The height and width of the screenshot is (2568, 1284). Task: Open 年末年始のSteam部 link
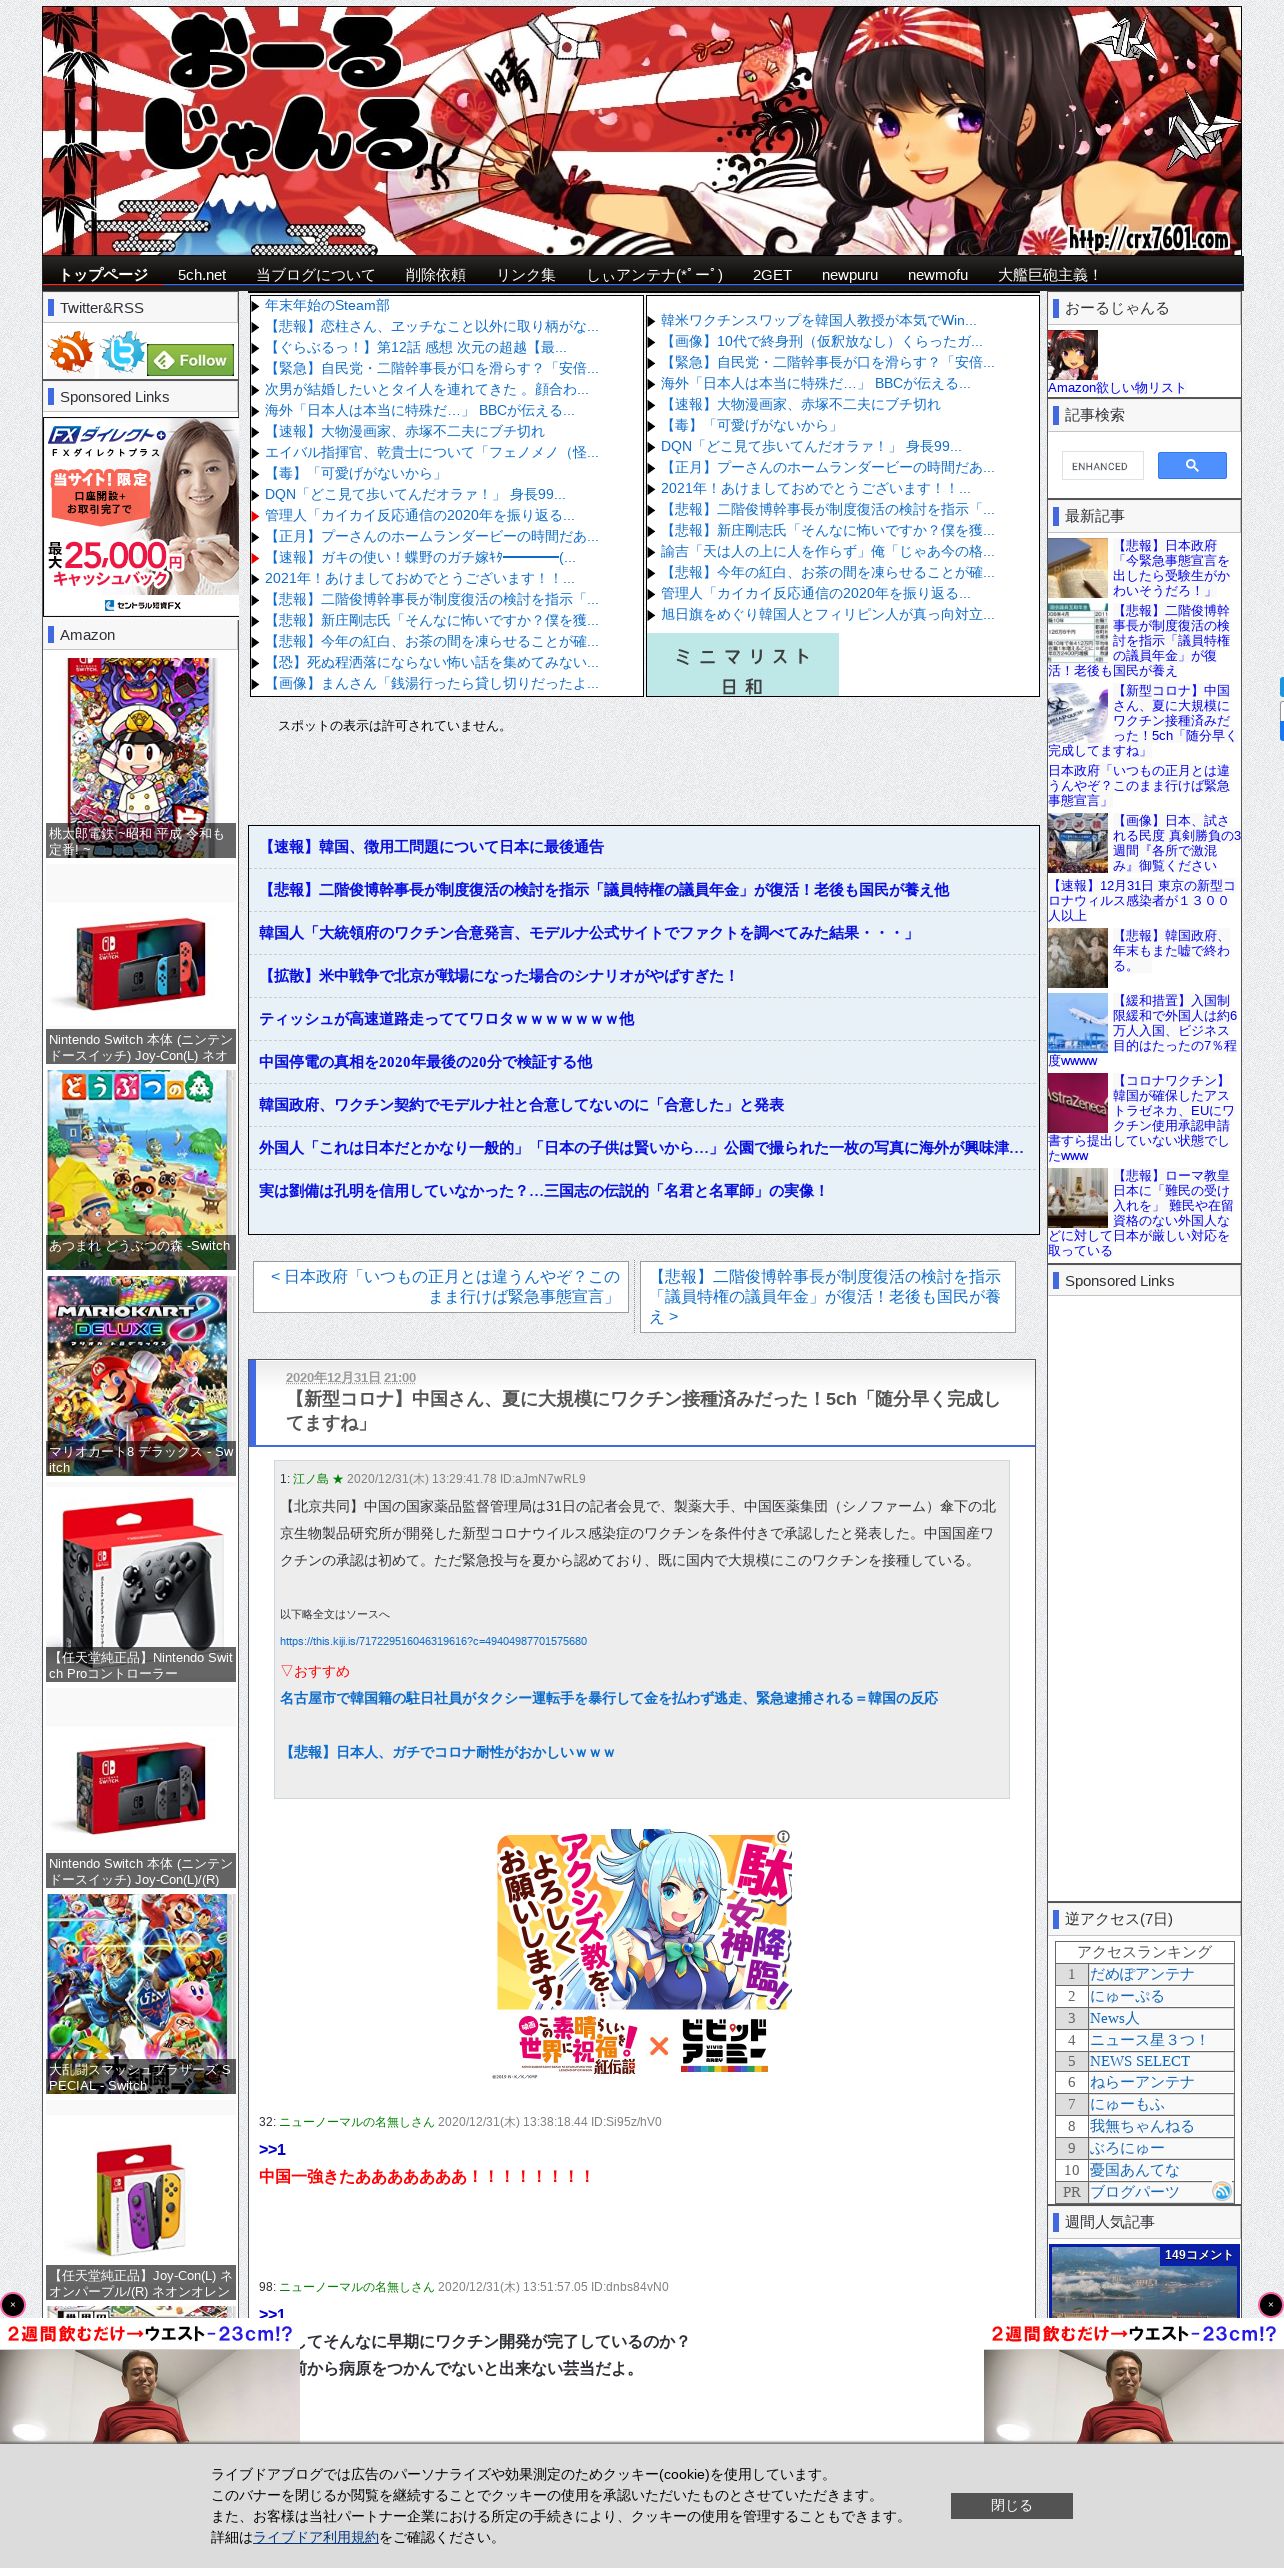[x=327, y=305]
